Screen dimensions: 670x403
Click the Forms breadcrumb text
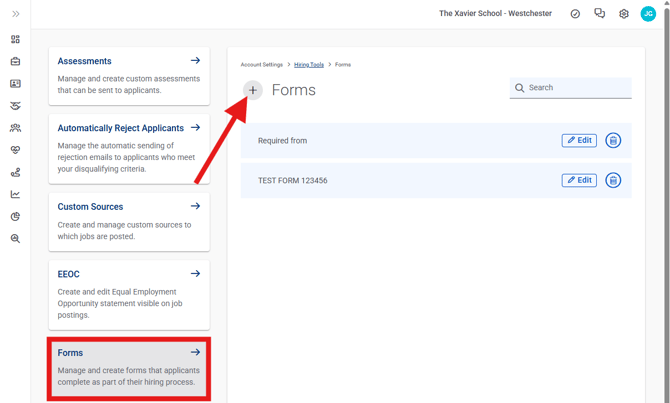(x=343, y=65)
